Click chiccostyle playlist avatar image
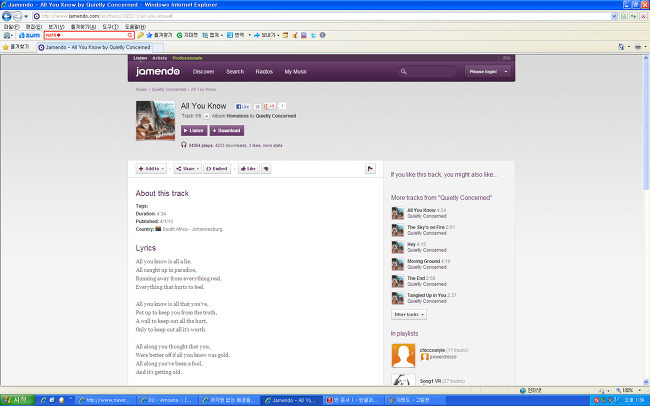Viewport: 650px width, 406px height. [403, 355]
